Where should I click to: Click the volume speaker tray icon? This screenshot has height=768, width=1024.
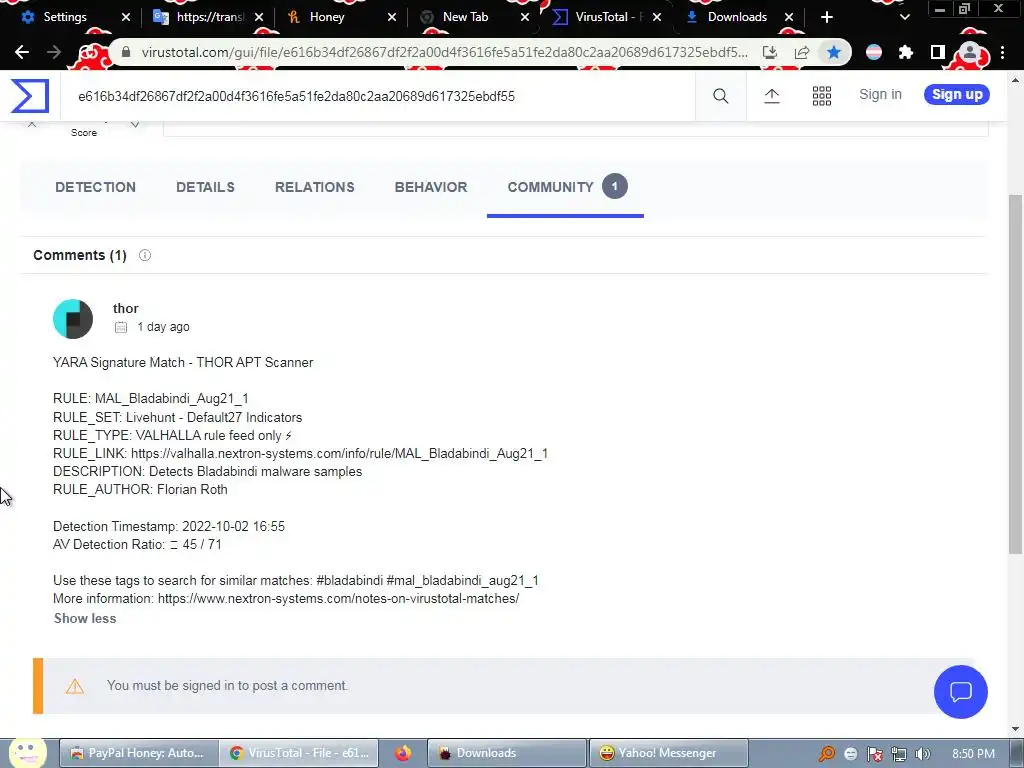coord(923,754)
